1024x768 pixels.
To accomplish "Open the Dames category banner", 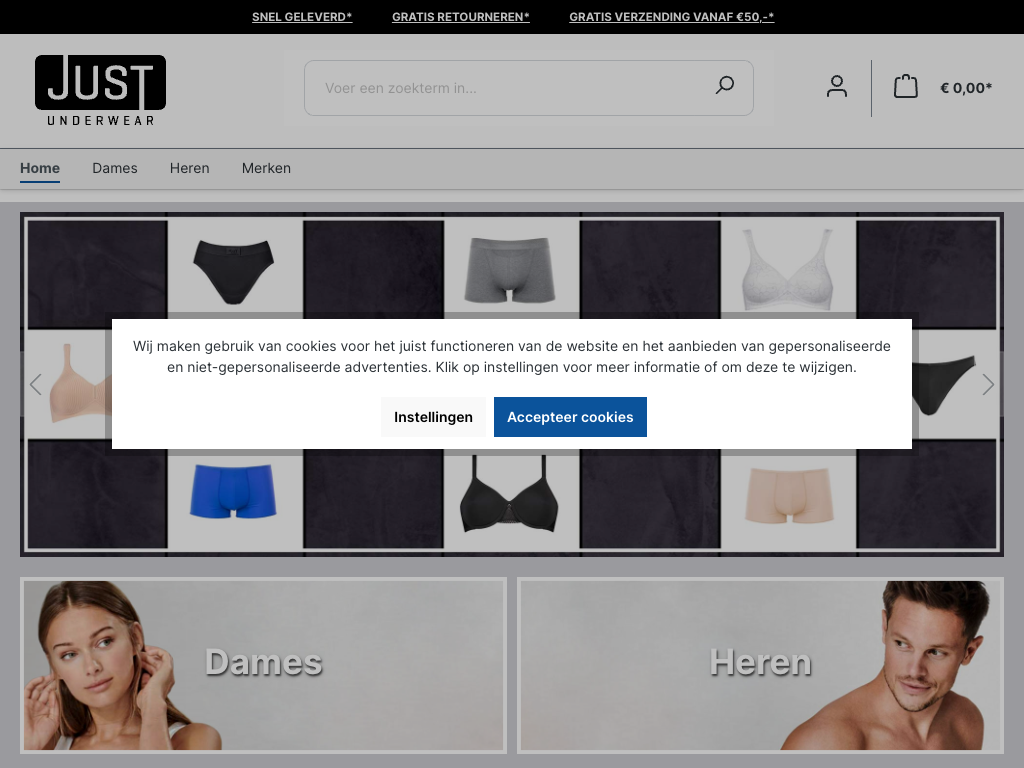I will pos(264,665).
